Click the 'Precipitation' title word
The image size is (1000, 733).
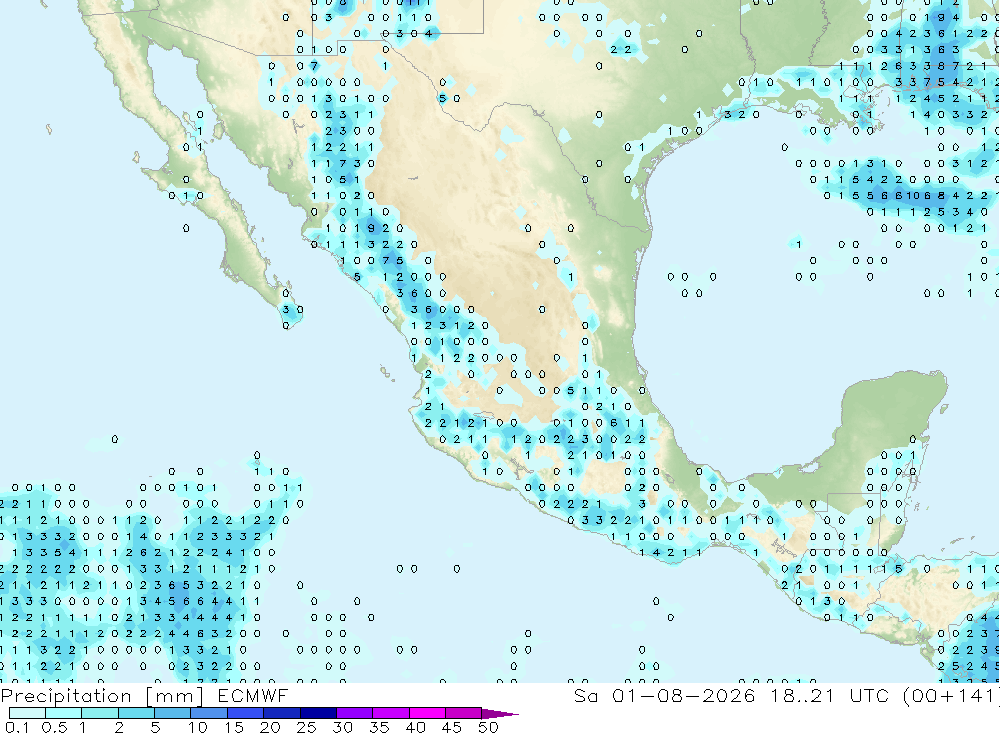coord(66,695)
